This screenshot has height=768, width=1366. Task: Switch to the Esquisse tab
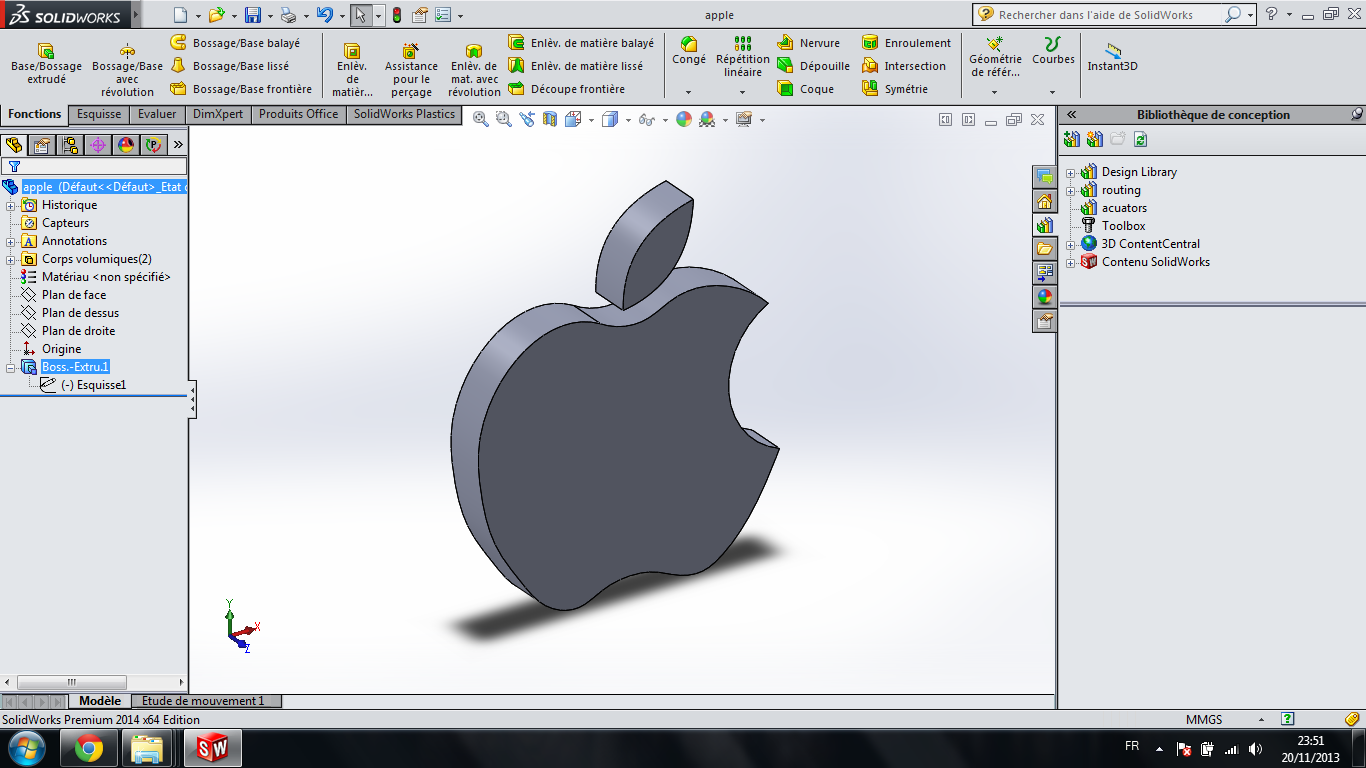[x=99, y=114]
